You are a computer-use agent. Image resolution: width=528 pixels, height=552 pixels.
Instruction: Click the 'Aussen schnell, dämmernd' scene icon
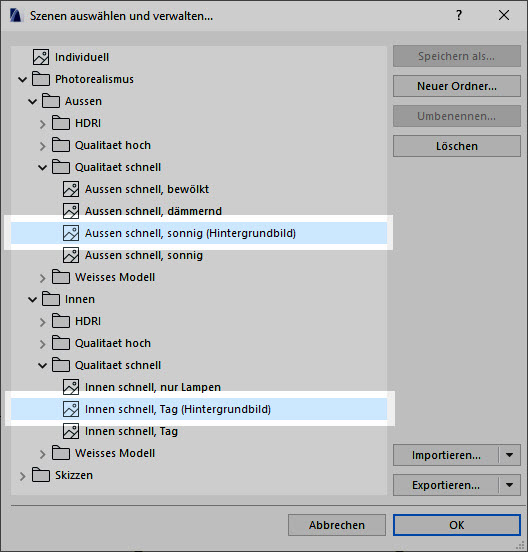71,211
